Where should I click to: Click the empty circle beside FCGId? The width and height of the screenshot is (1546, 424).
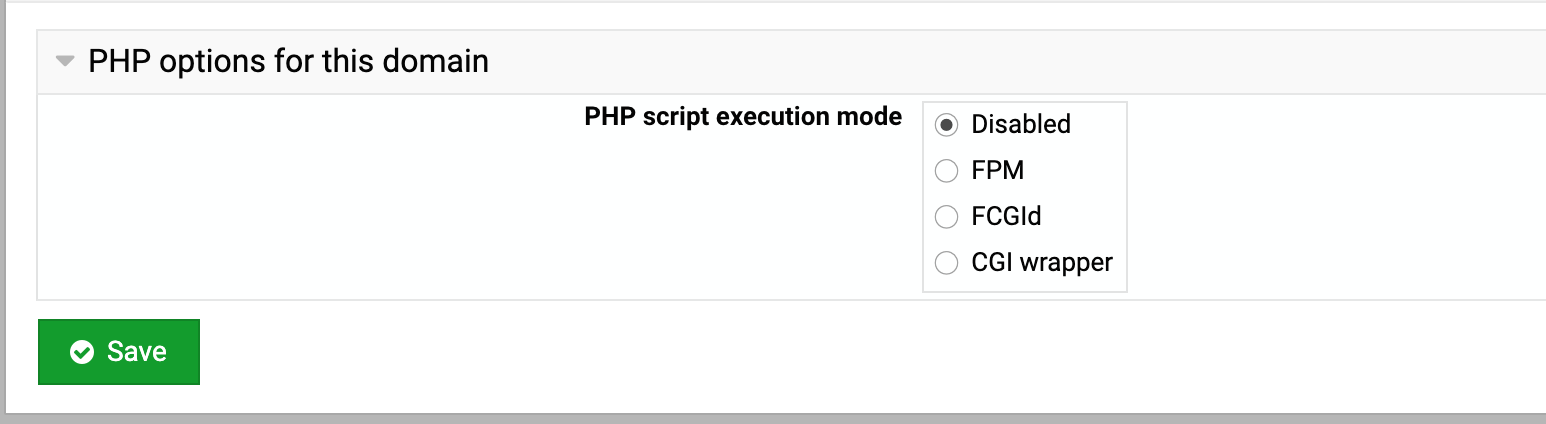[946, 216]
